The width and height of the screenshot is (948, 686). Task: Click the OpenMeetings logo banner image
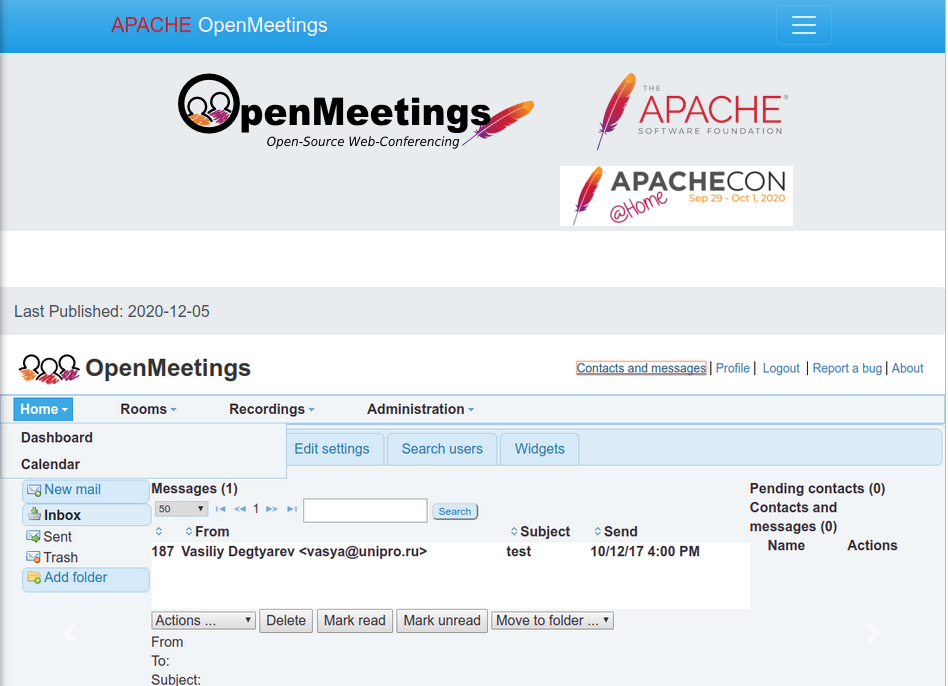tap(356, 112)
